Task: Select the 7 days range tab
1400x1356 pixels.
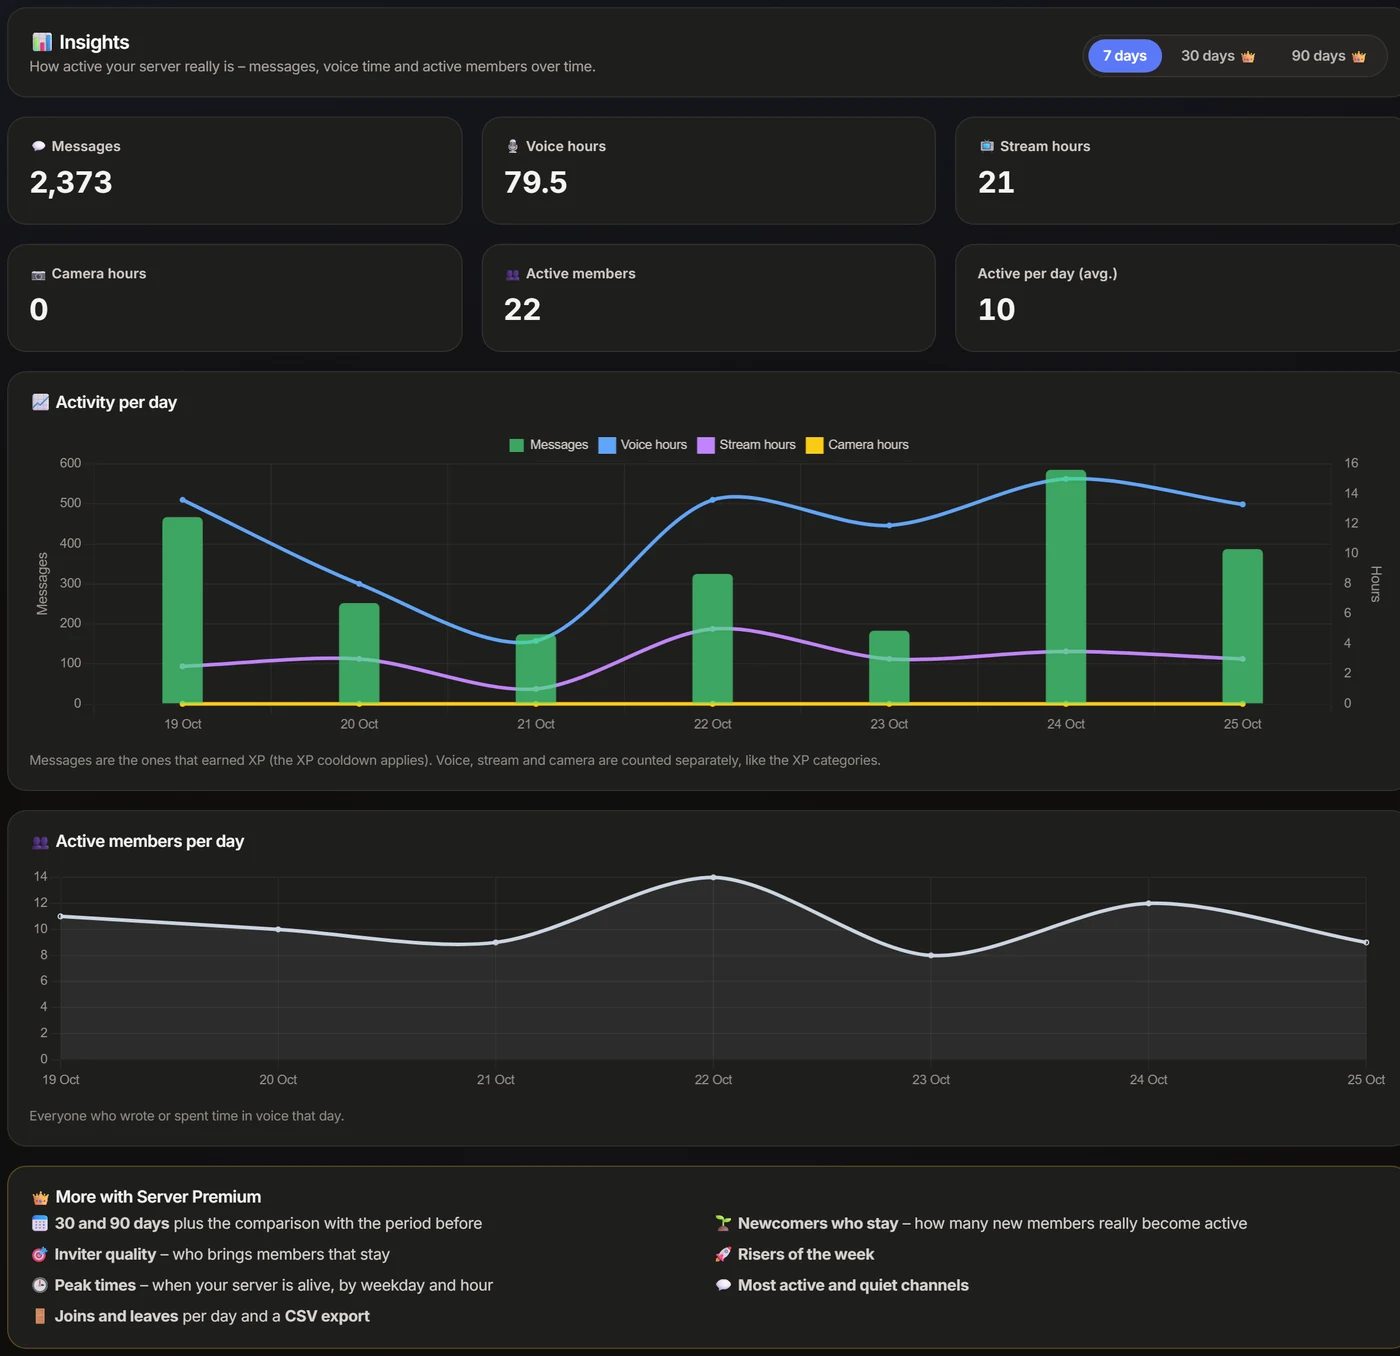Action: click(1124, 56)
